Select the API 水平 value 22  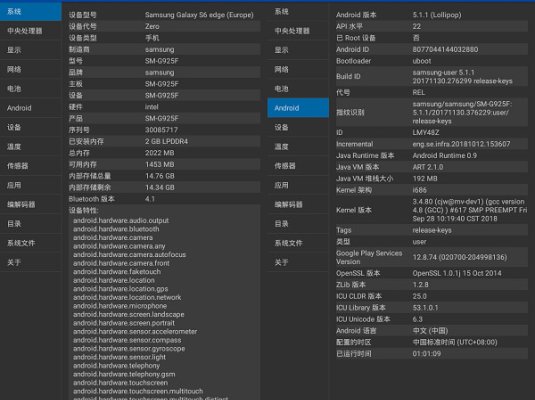(x=417, y=26)
